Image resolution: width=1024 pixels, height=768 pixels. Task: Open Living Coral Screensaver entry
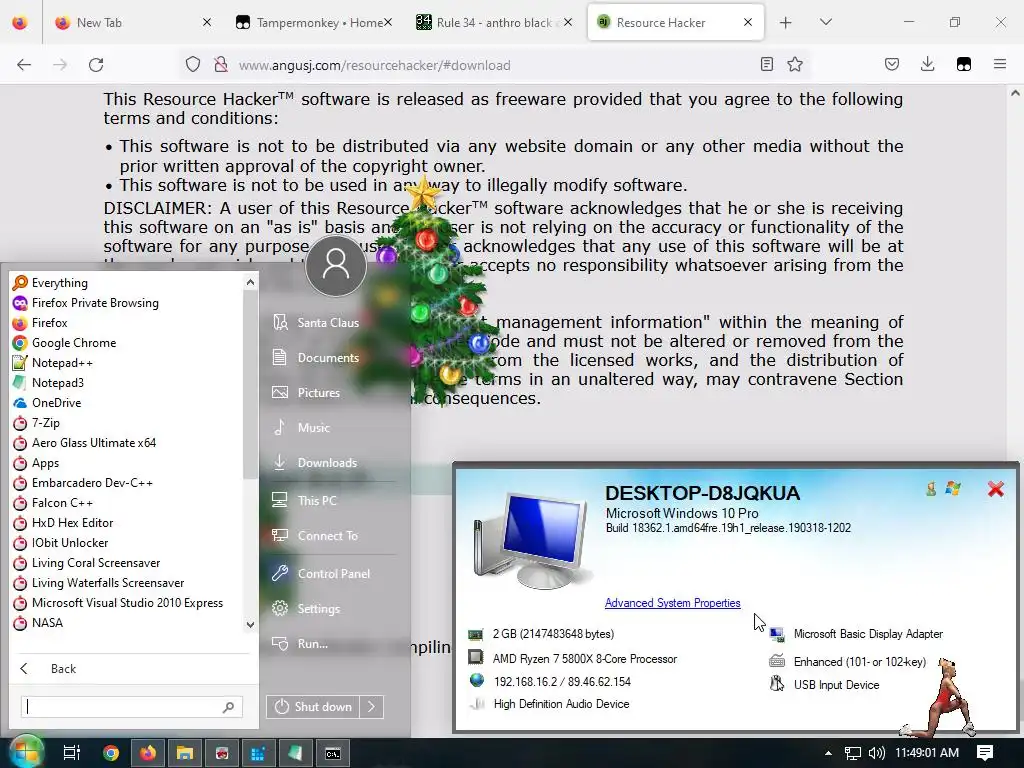pos(86,563)
